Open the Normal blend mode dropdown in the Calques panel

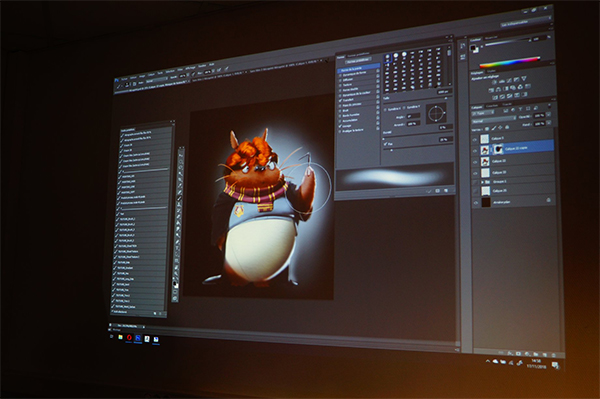tap(493, 121)
